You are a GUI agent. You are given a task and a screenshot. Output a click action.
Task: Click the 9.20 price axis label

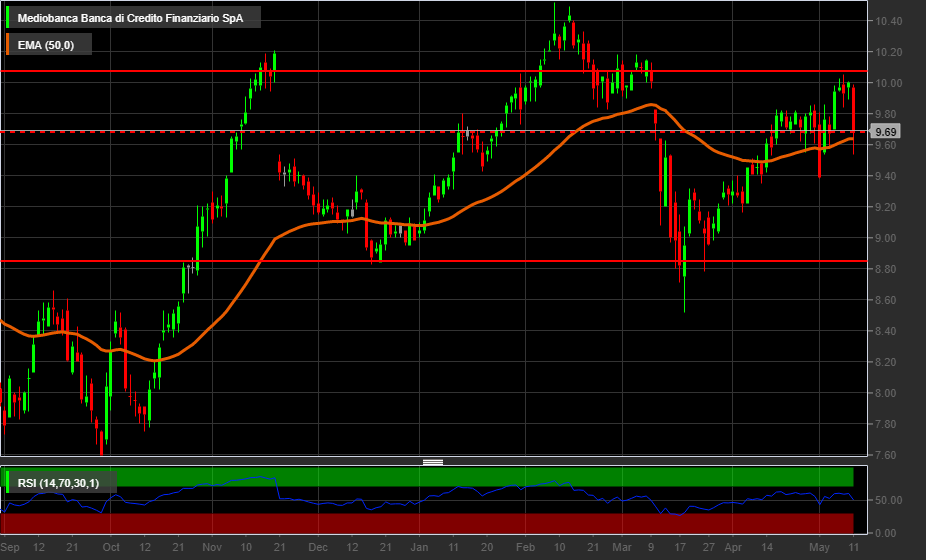(x=888, y=207)
